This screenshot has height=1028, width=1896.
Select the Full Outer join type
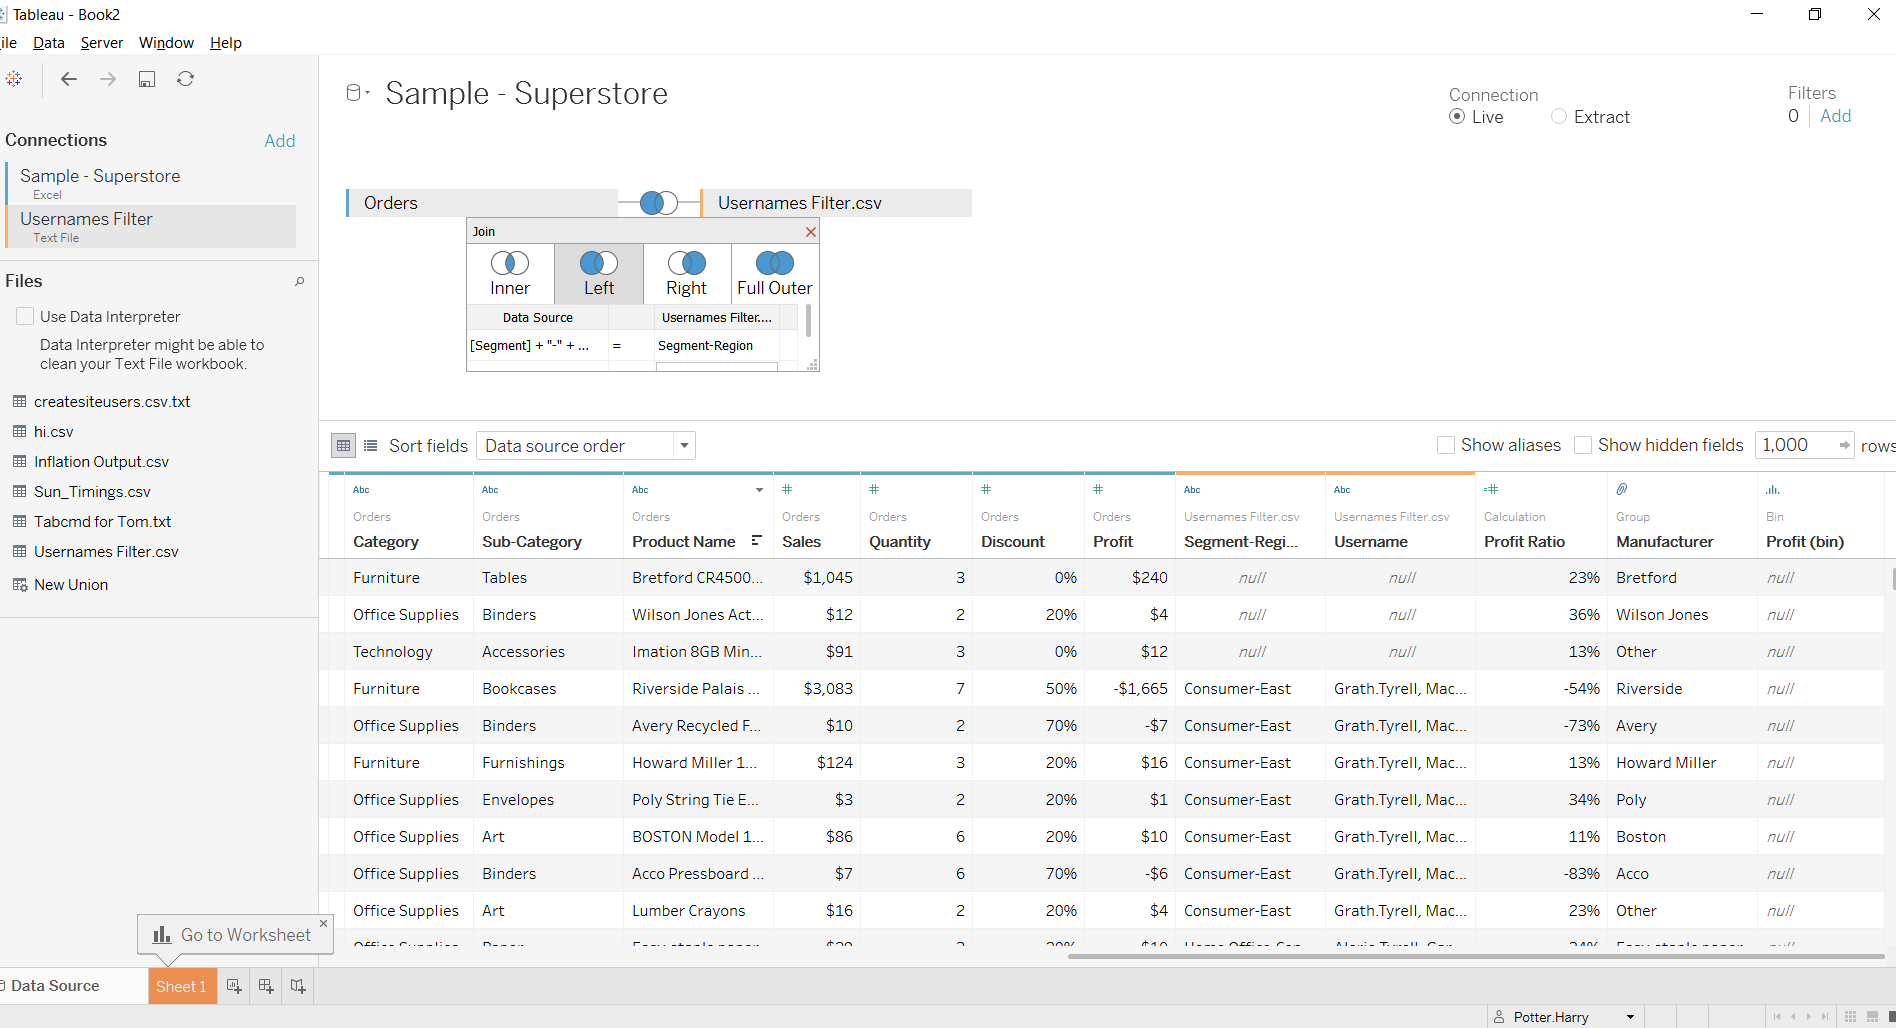coord(775,274)
